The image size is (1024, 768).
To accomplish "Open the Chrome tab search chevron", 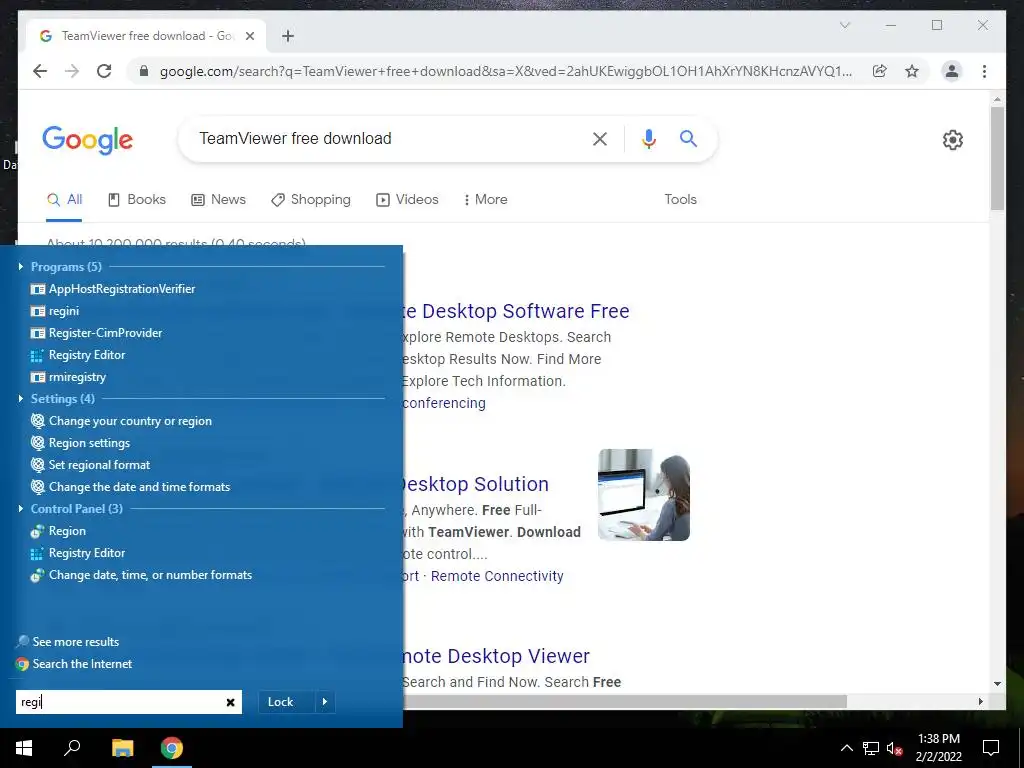I will 844,25.
